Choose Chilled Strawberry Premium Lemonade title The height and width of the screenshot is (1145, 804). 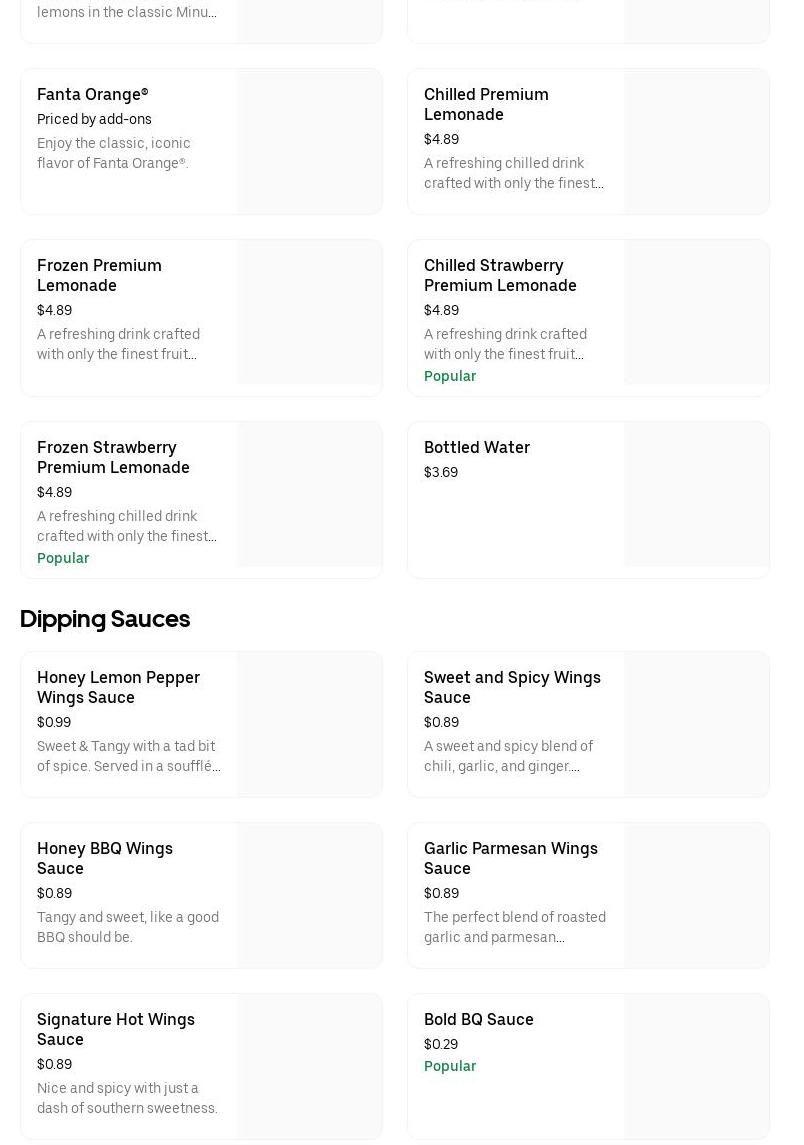click(500, 275)
